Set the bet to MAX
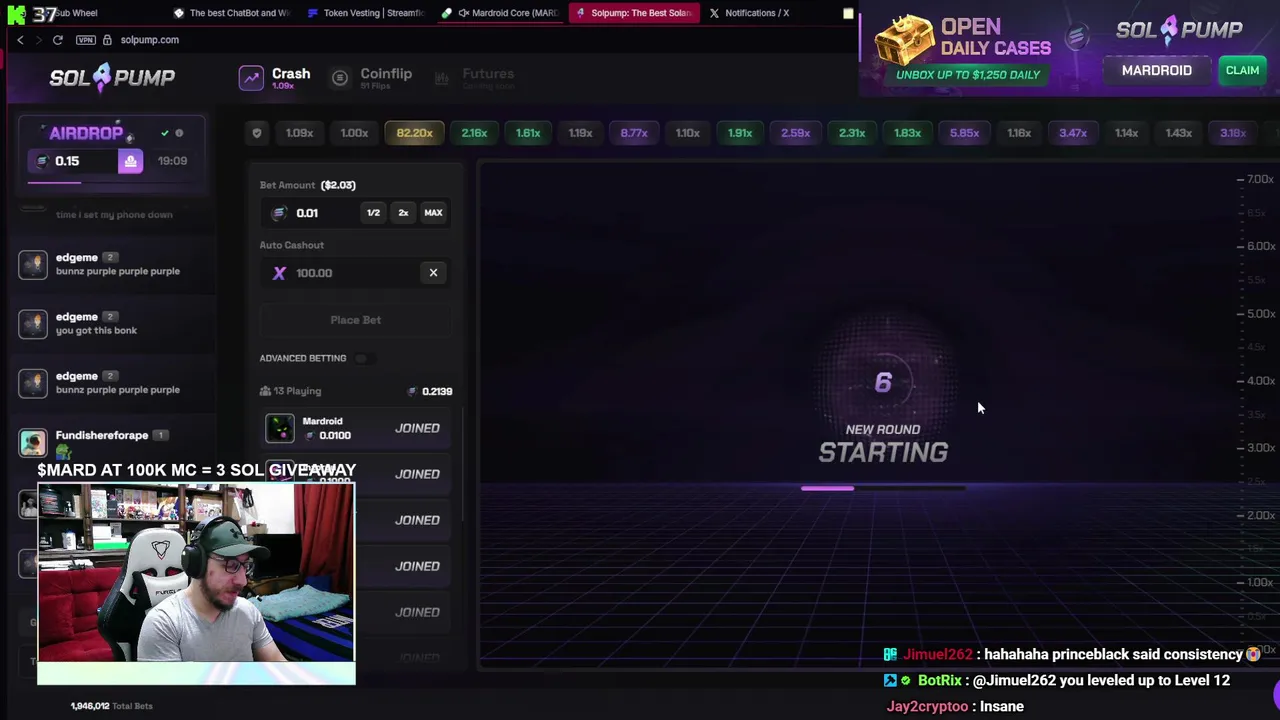Screen dimensions: 1280x720 (433, 213)
